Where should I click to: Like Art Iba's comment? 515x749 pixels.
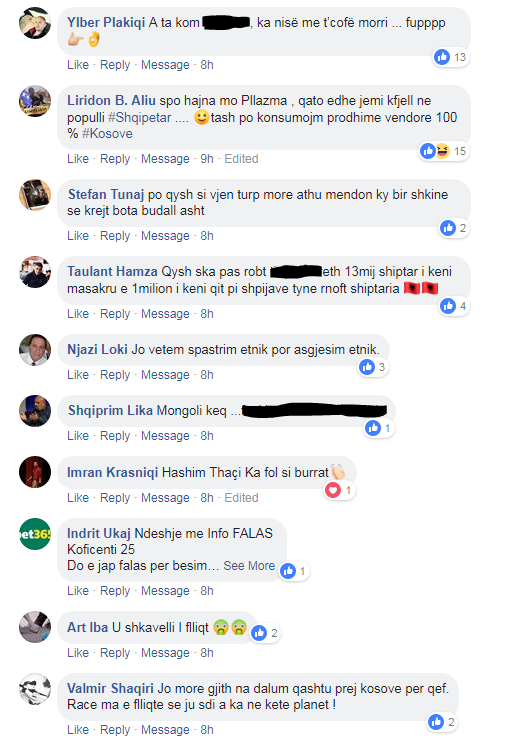click(78, 653)
